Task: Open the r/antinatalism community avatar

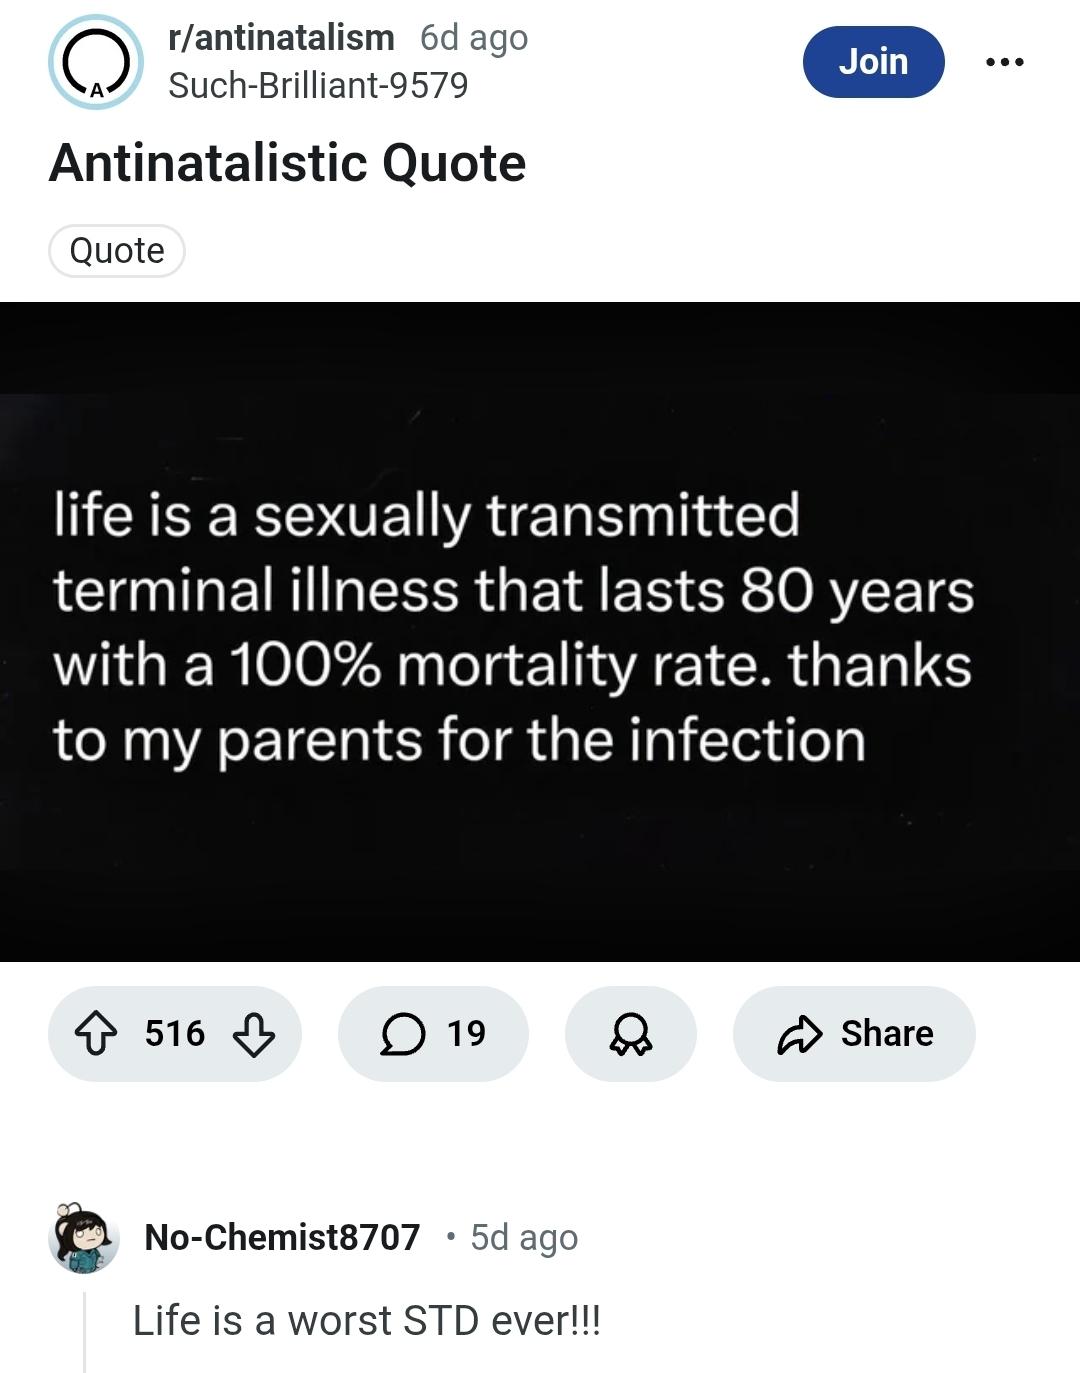Action: (96, 62)
